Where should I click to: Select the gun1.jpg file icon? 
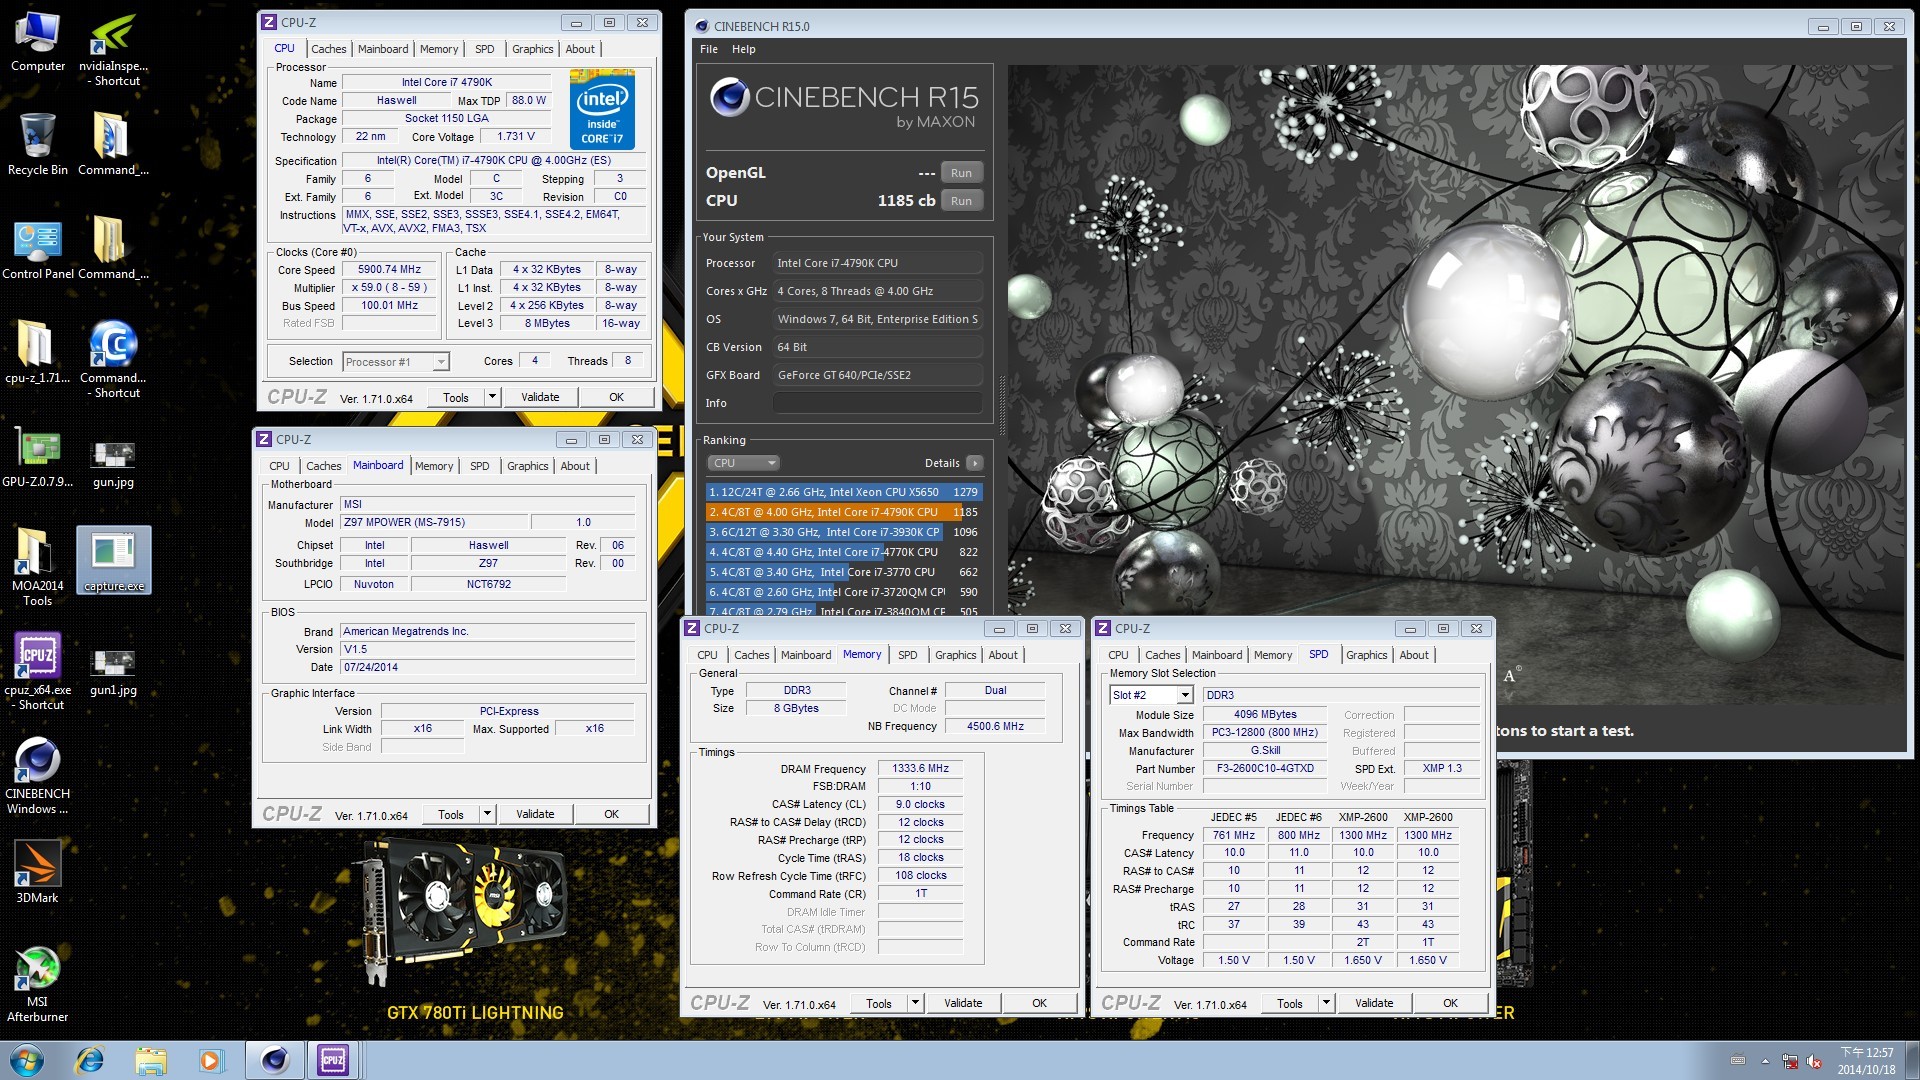click(x=113, y=671)
